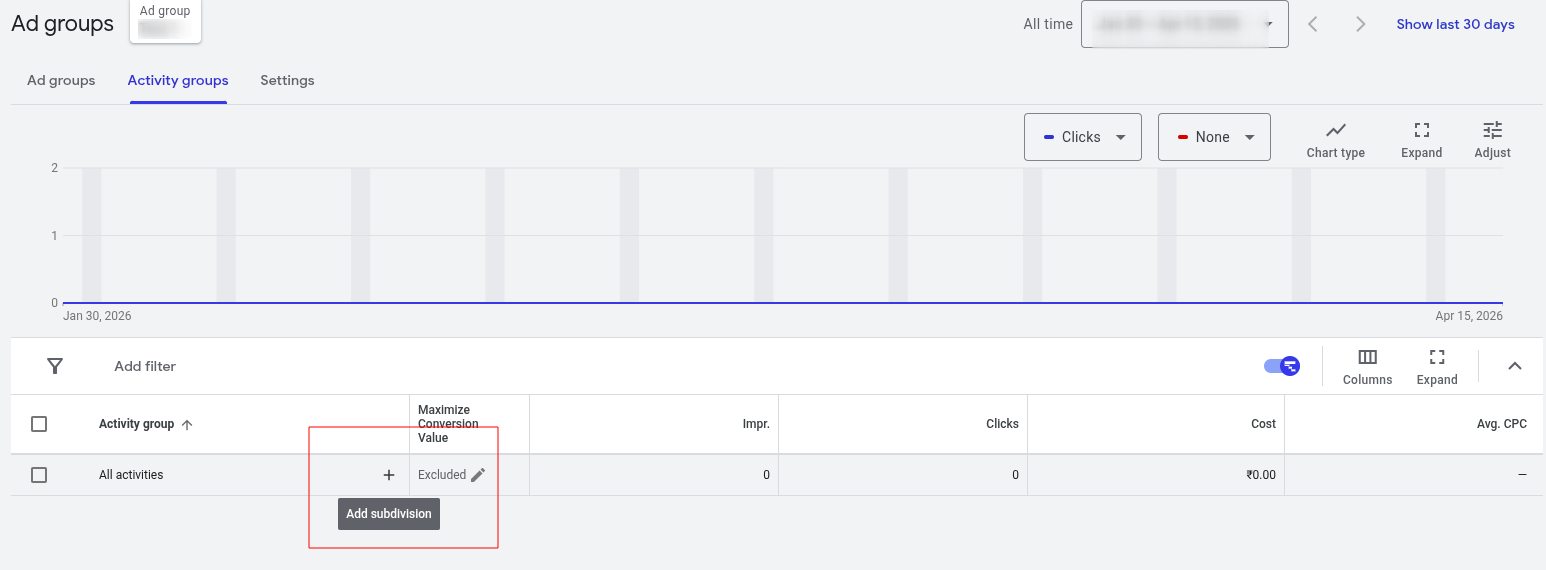The width and height of the screenshot is (1546, 570).
Task: Click the Ad groups page heading
Action: 62,24
